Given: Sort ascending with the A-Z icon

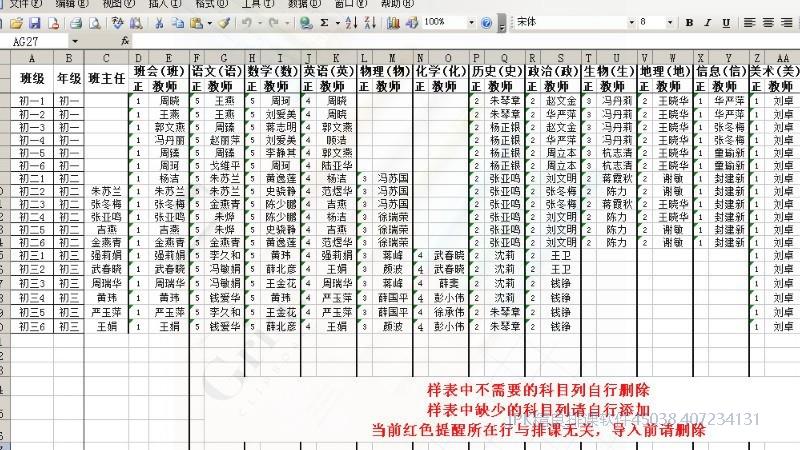Looking at the screenshot, I should point(351,23).
